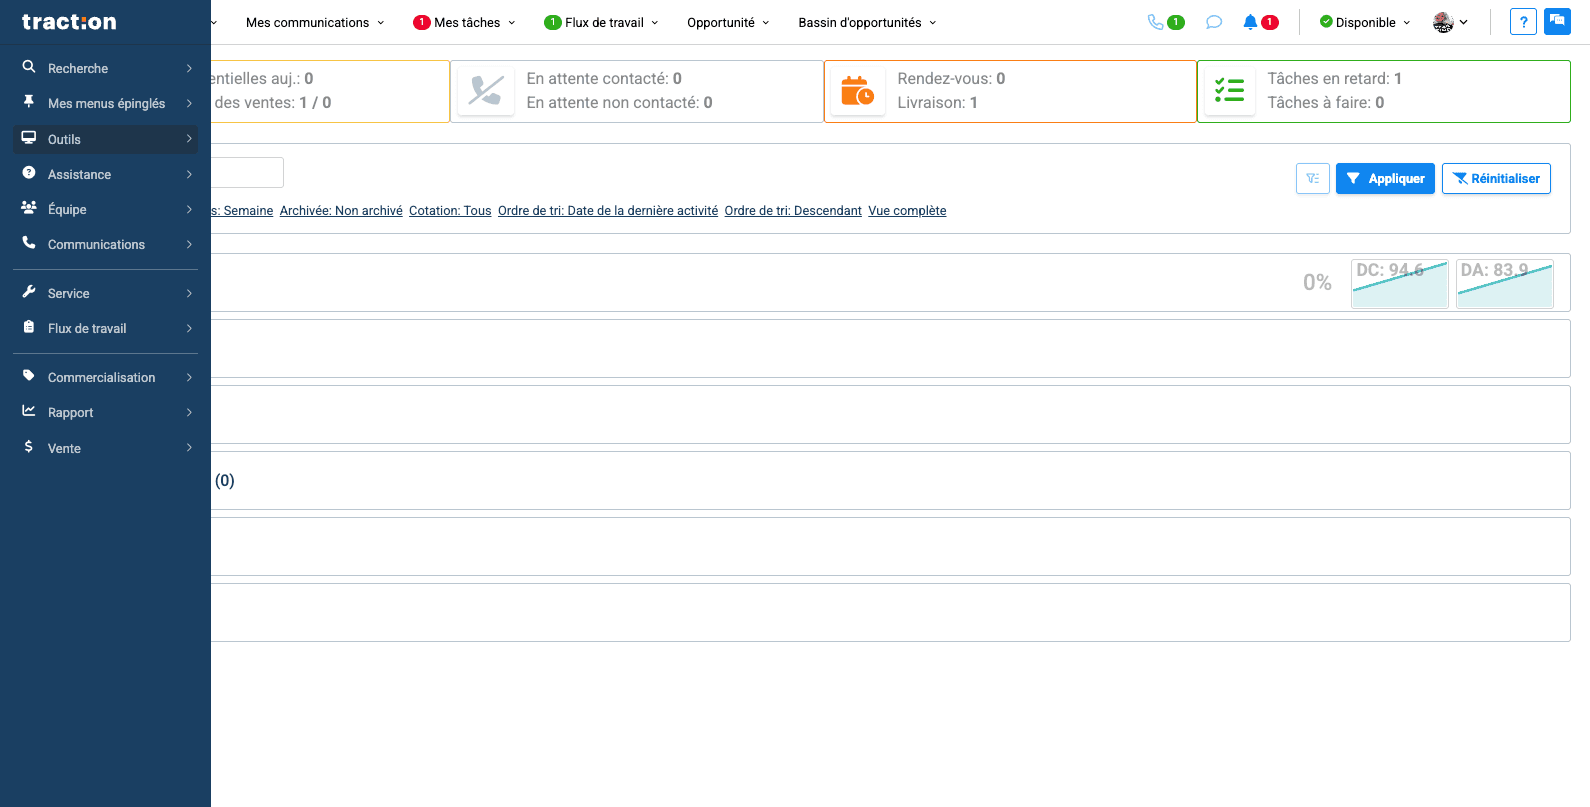Open the Bassin d'opportunités dropdown
The image size is (1590, 807).
(867, 22)
